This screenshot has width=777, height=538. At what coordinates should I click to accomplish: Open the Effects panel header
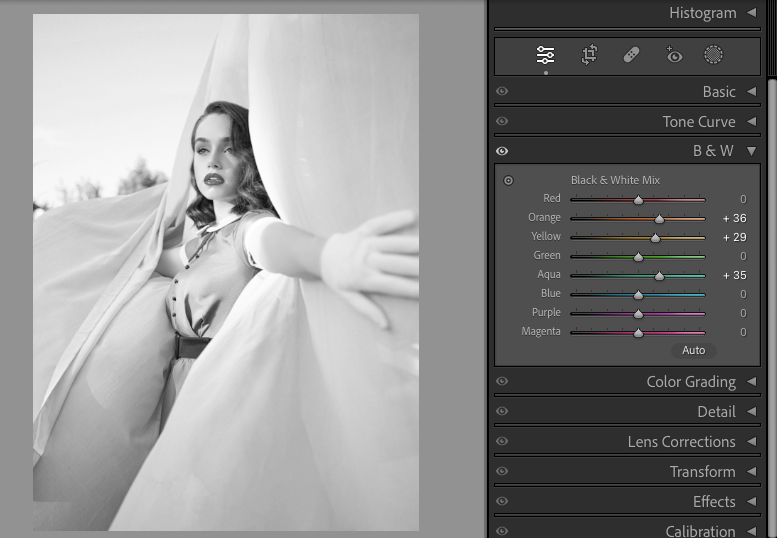coord(713,502)
